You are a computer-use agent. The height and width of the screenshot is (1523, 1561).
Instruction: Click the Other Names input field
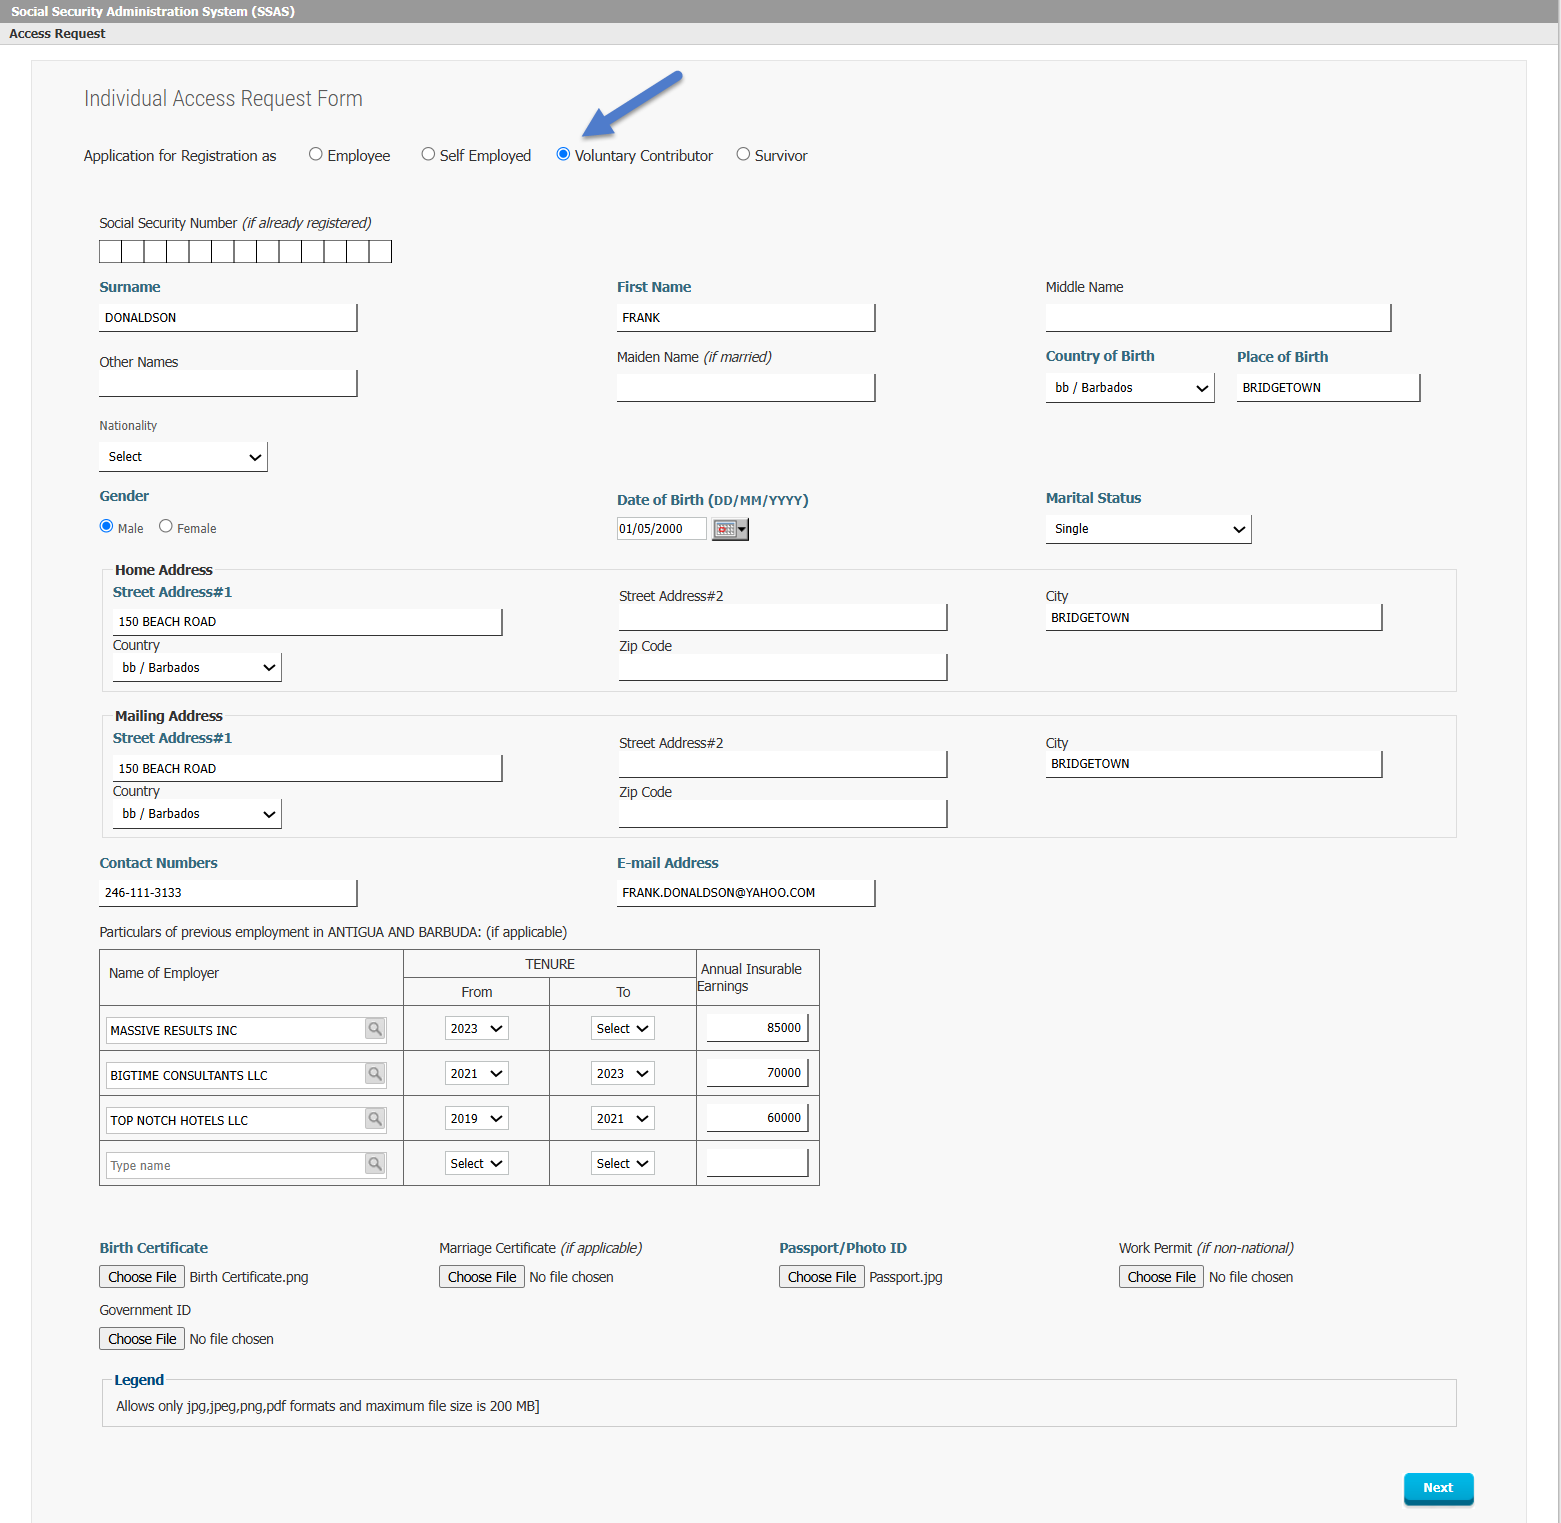tap(228, 383)
